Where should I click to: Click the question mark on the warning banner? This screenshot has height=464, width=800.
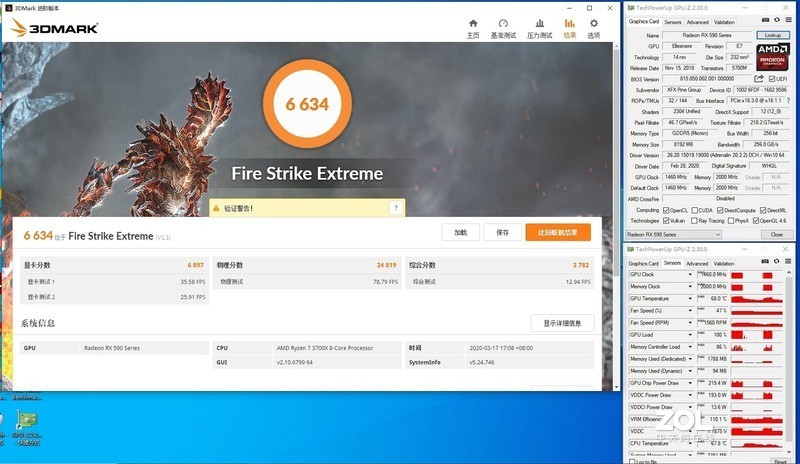click(x=396, y=208)
